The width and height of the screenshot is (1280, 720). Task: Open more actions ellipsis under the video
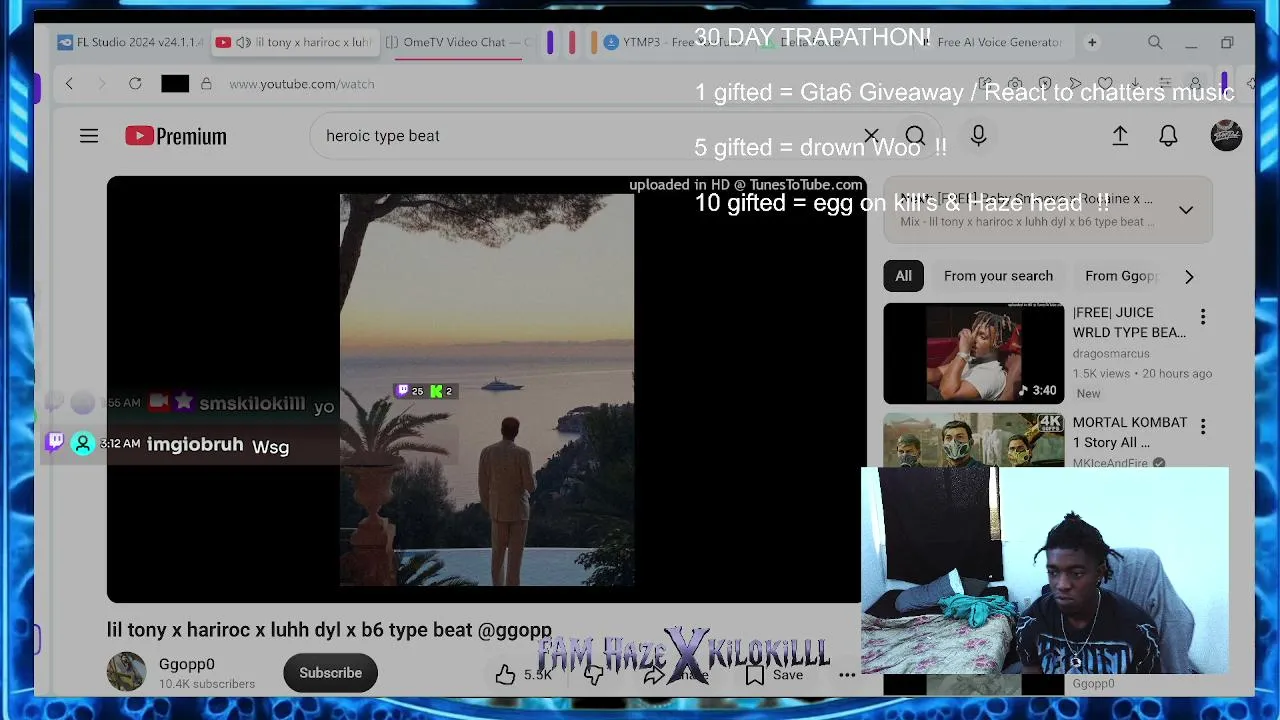[x=847, y=675]
